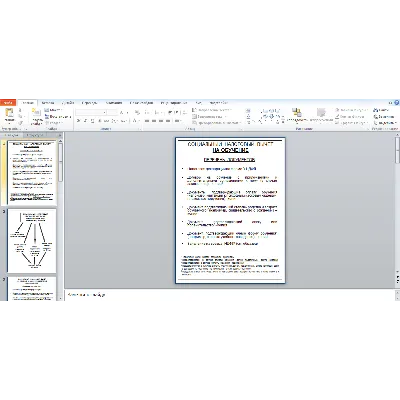Open the Shape Effects dropdown
Viewport: 400px width, 400px height.
pyautogui.click(x=352, y=123)
